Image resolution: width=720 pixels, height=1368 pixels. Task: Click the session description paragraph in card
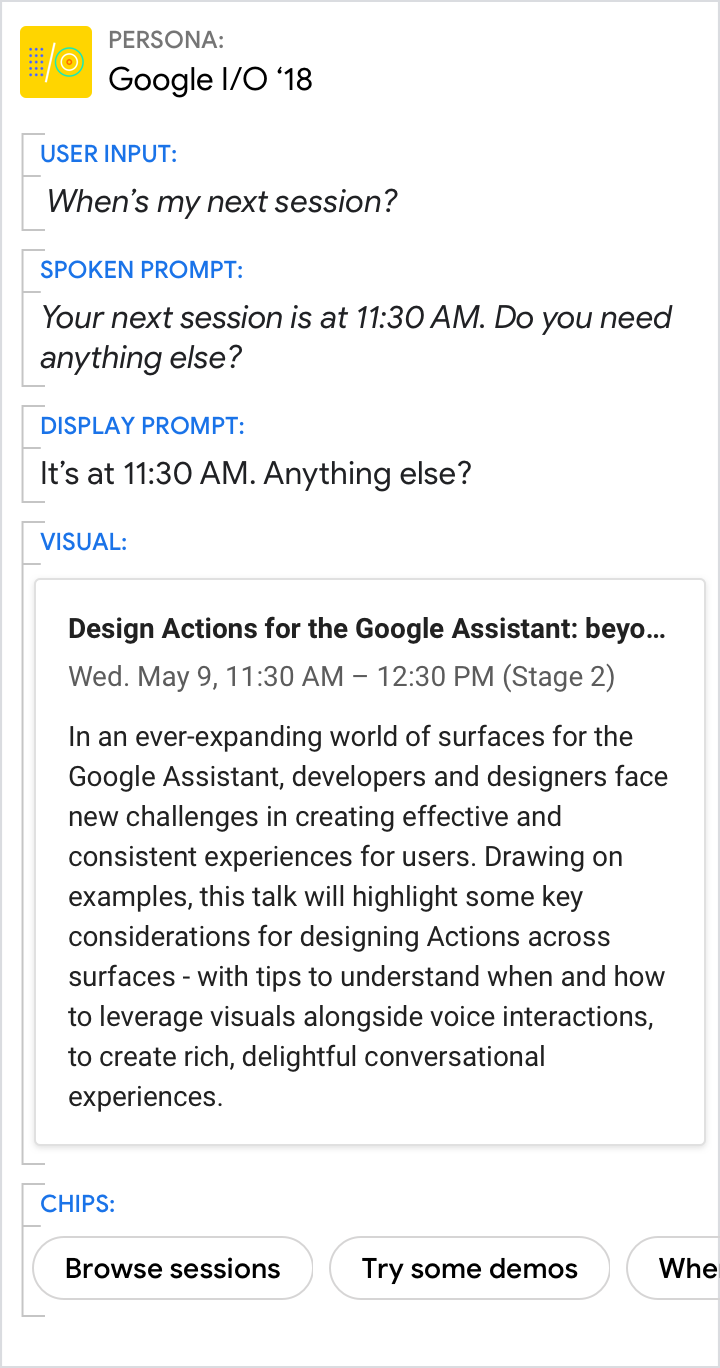click(367, 916)
